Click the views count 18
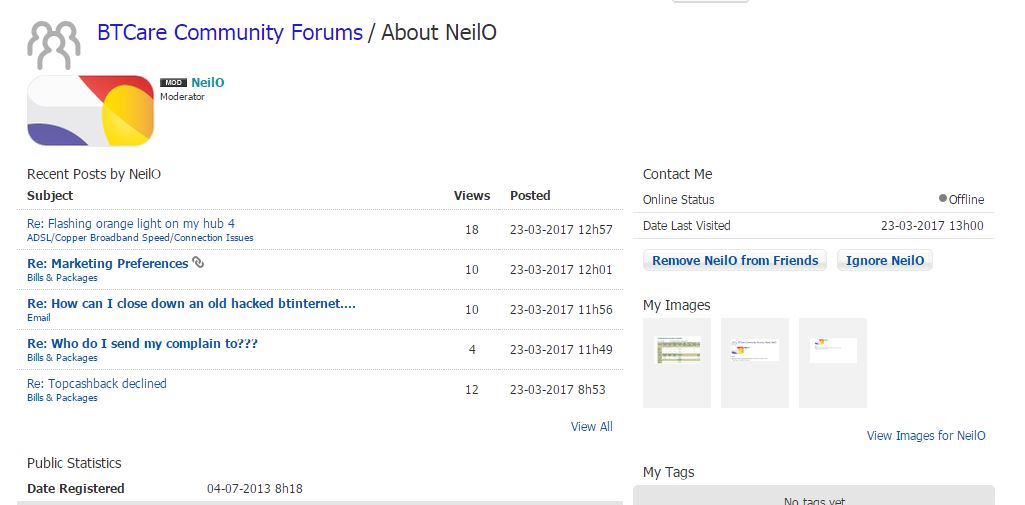 click(x=471, y=229)
